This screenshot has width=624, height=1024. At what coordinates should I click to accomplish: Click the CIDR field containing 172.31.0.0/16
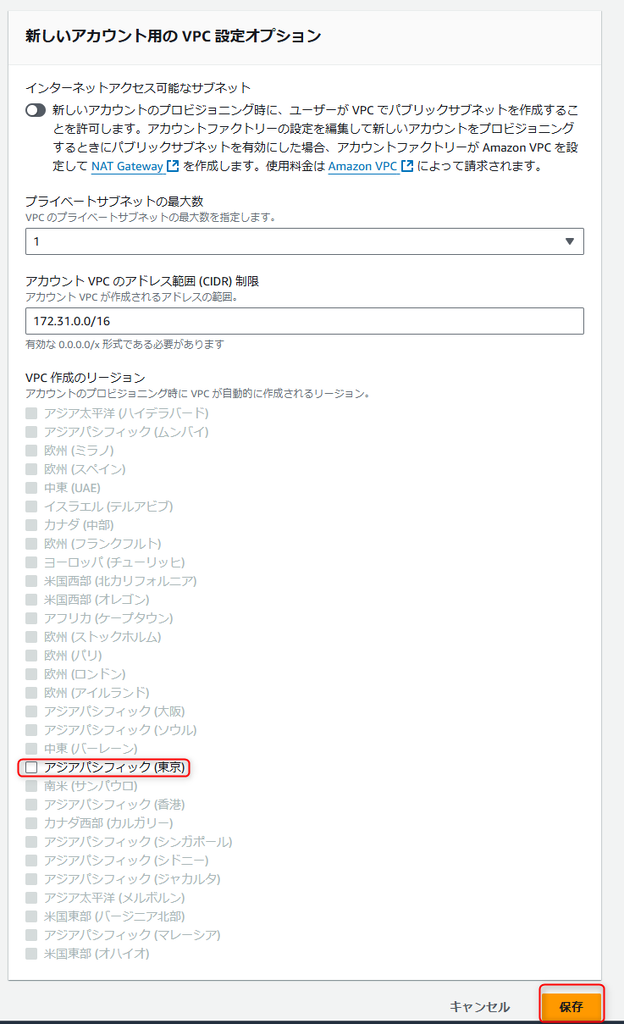304,321
